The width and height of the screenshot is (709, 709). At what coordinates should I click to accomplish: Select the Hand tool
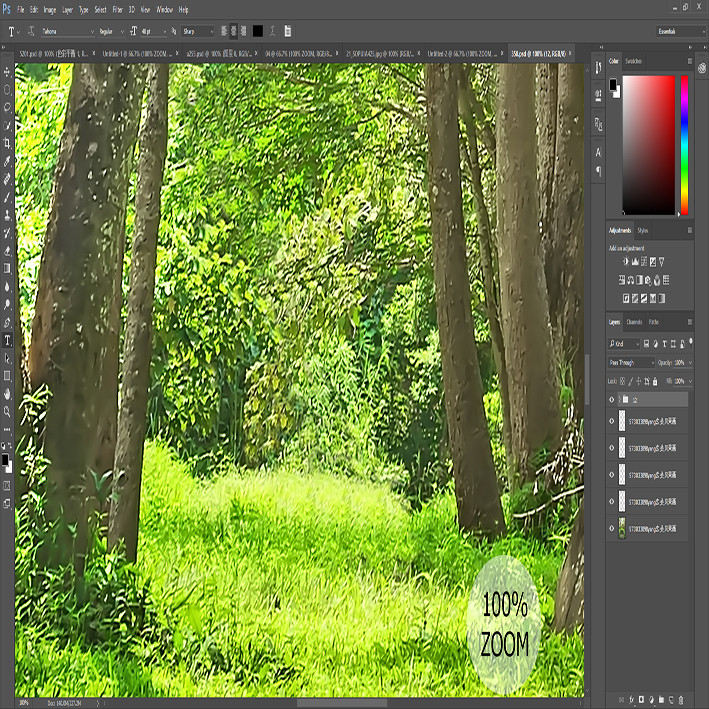(7, 394)
